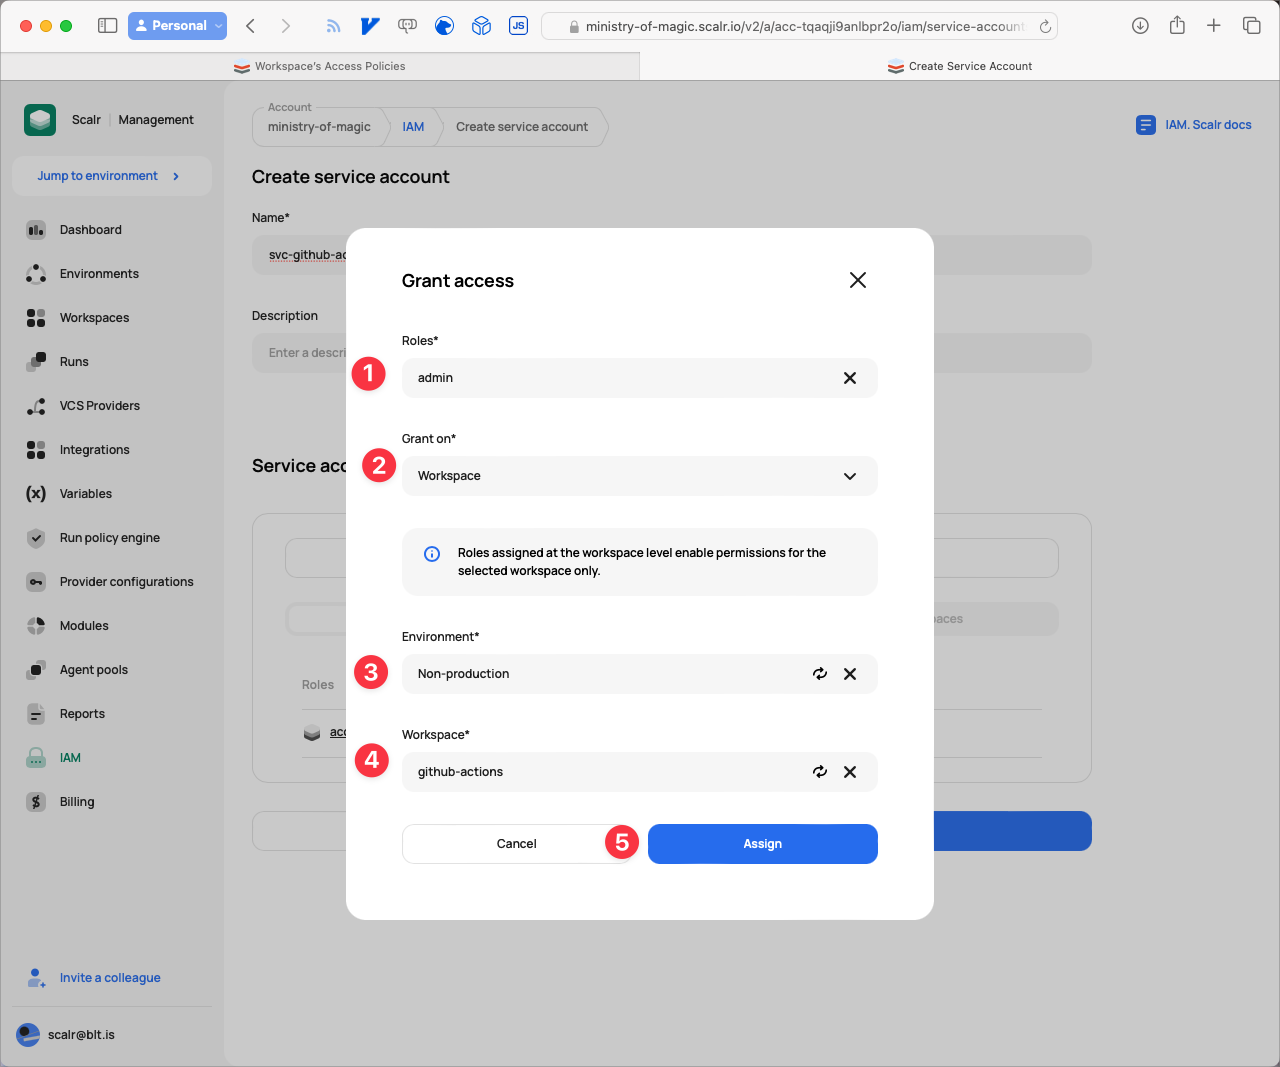Expand Jump to environment
Viewport: 1280px width, 1067px height.
(112, 176)
